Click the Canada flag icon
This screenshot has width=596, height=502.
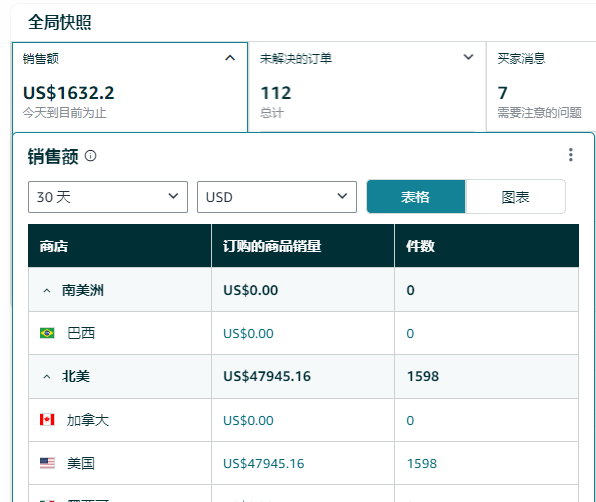coord(47,420)
